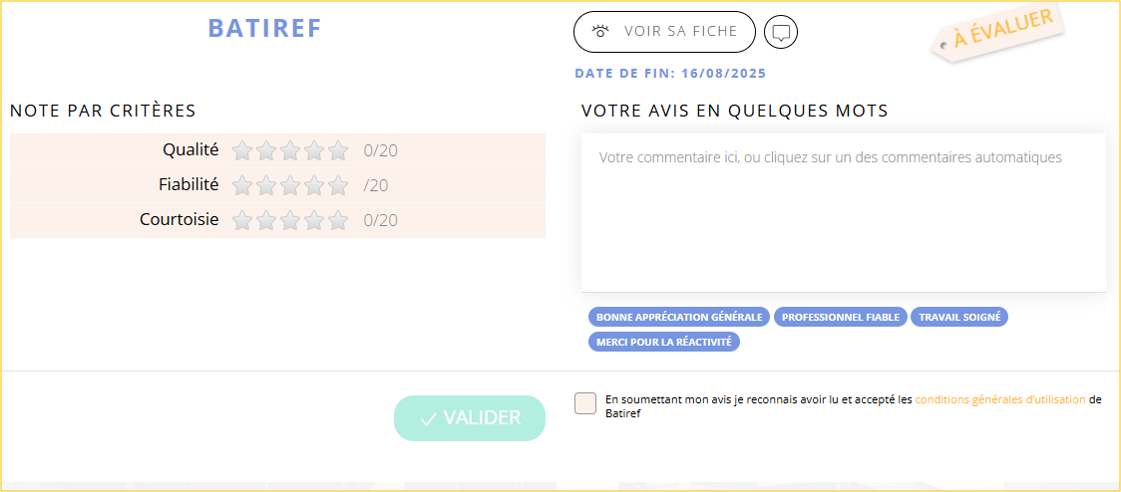
Task: Give Fiabilité a third star rating
Action: click(x=290, y=185)
